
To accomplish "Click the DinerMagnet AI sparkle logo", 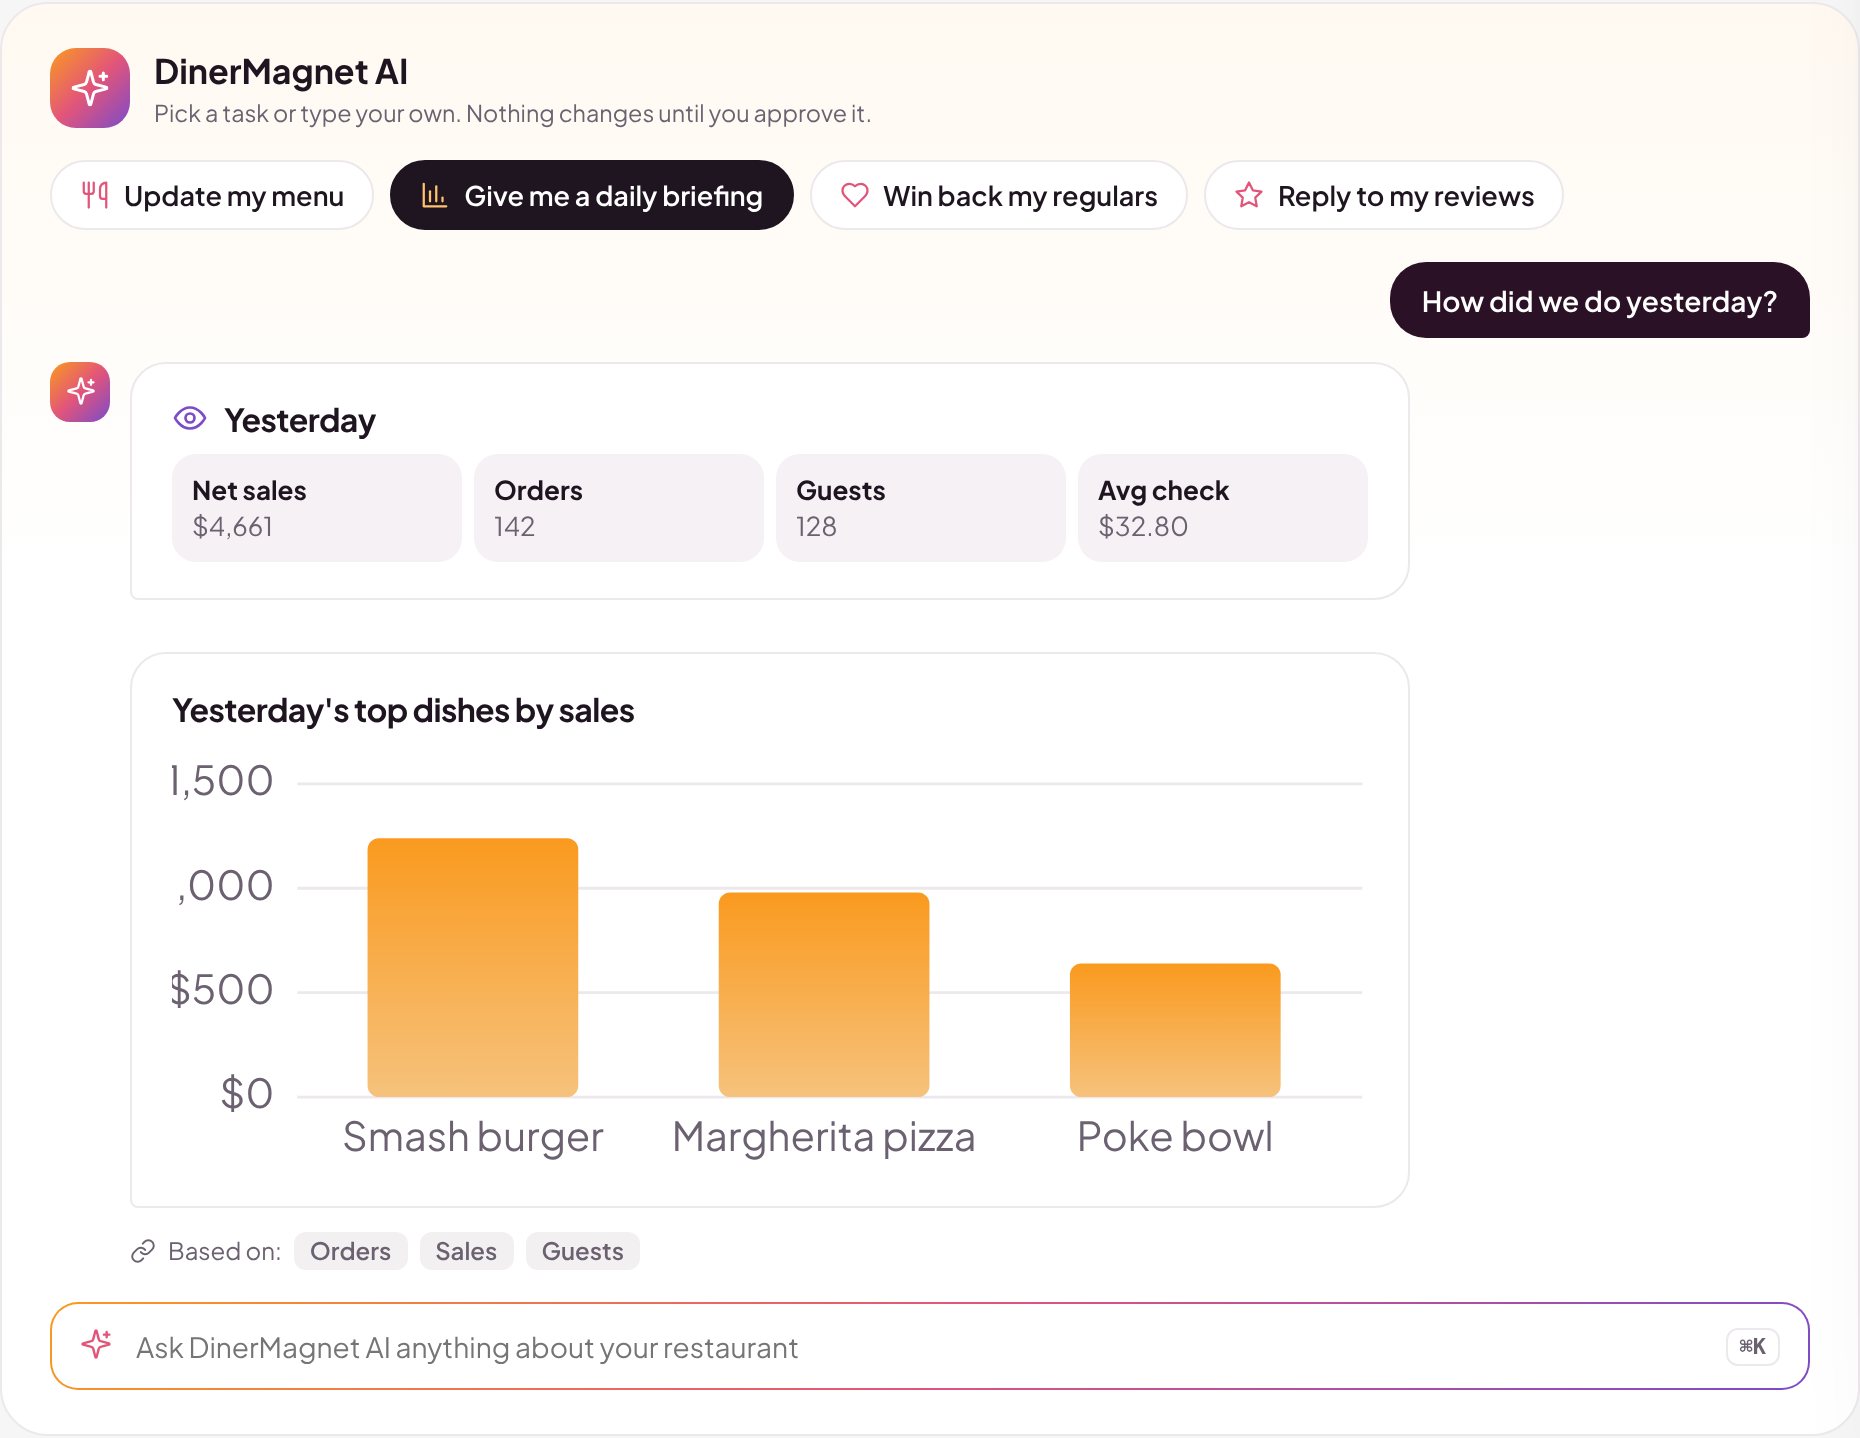I will pyautogui.click(x=90, y=88).
